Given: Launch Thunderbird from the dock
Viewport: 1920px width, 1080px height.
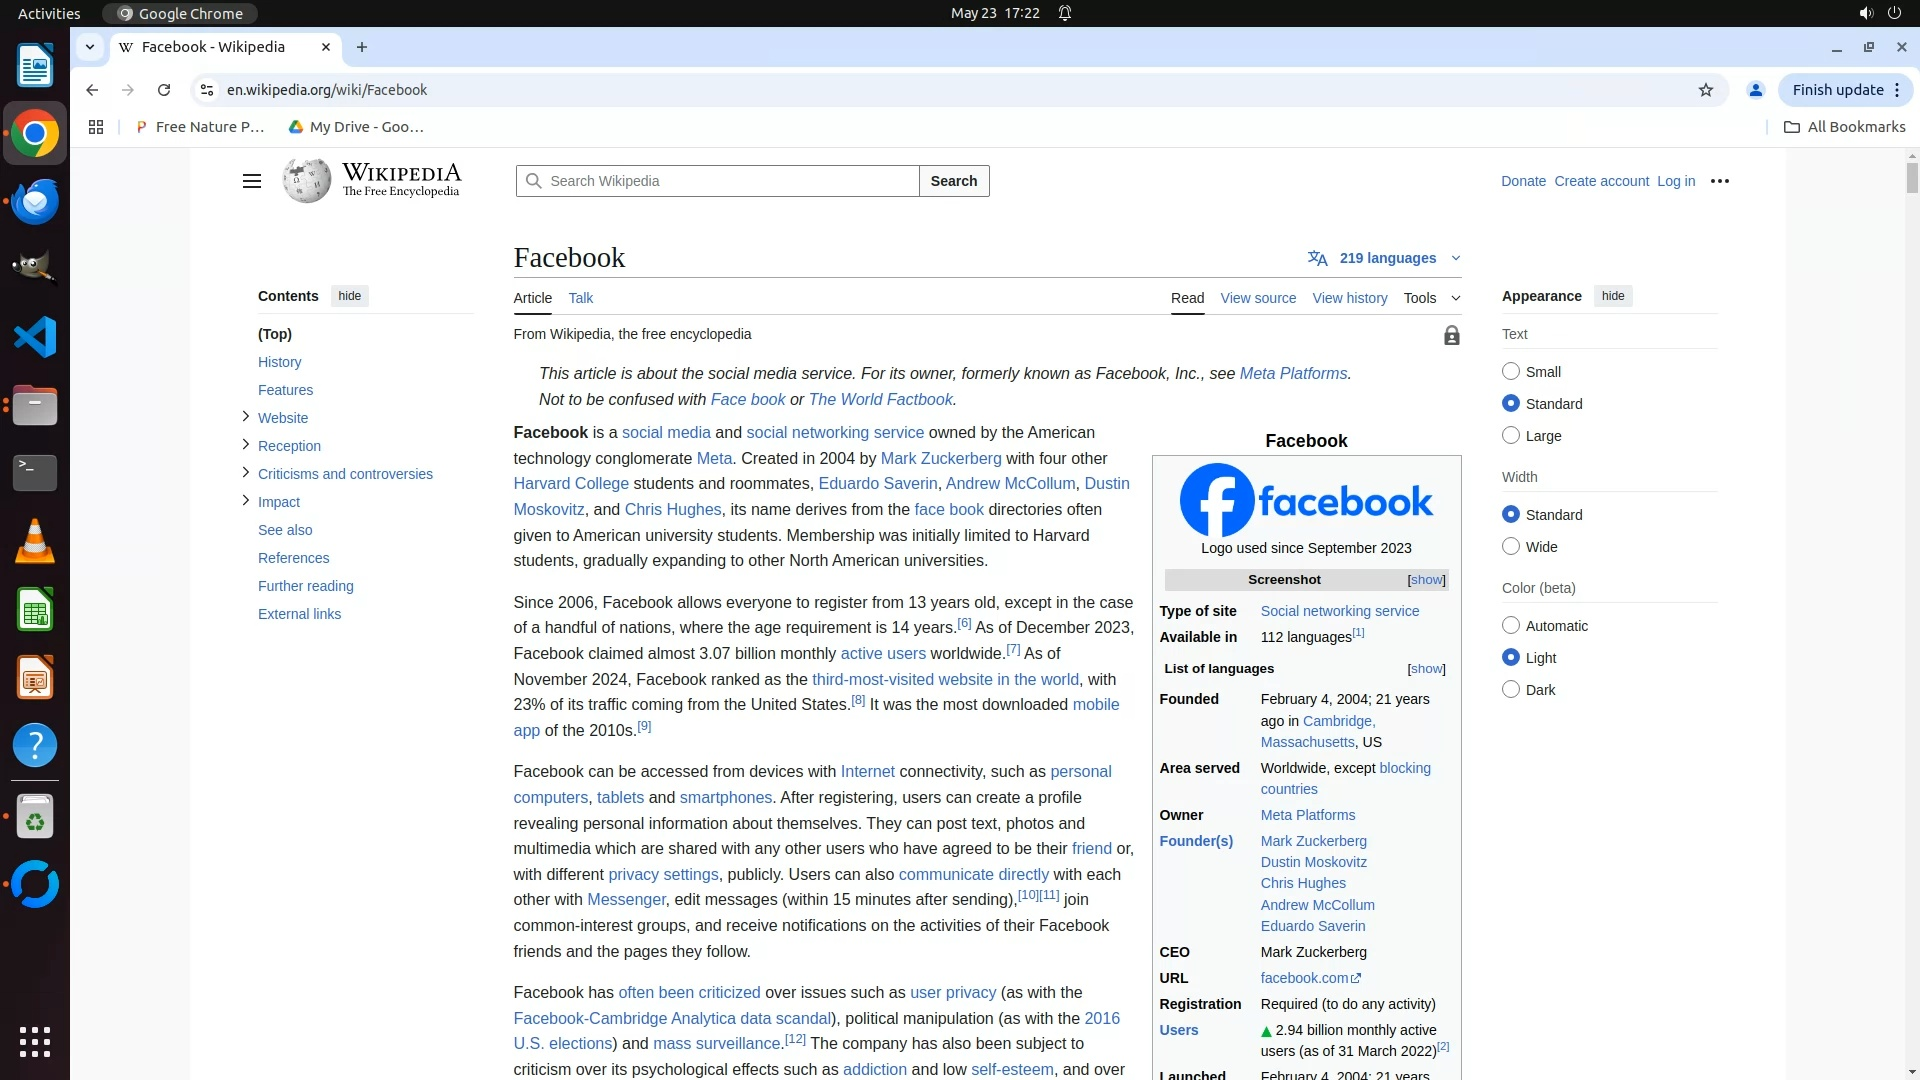Looking at the screenshot, I should 35,201.
